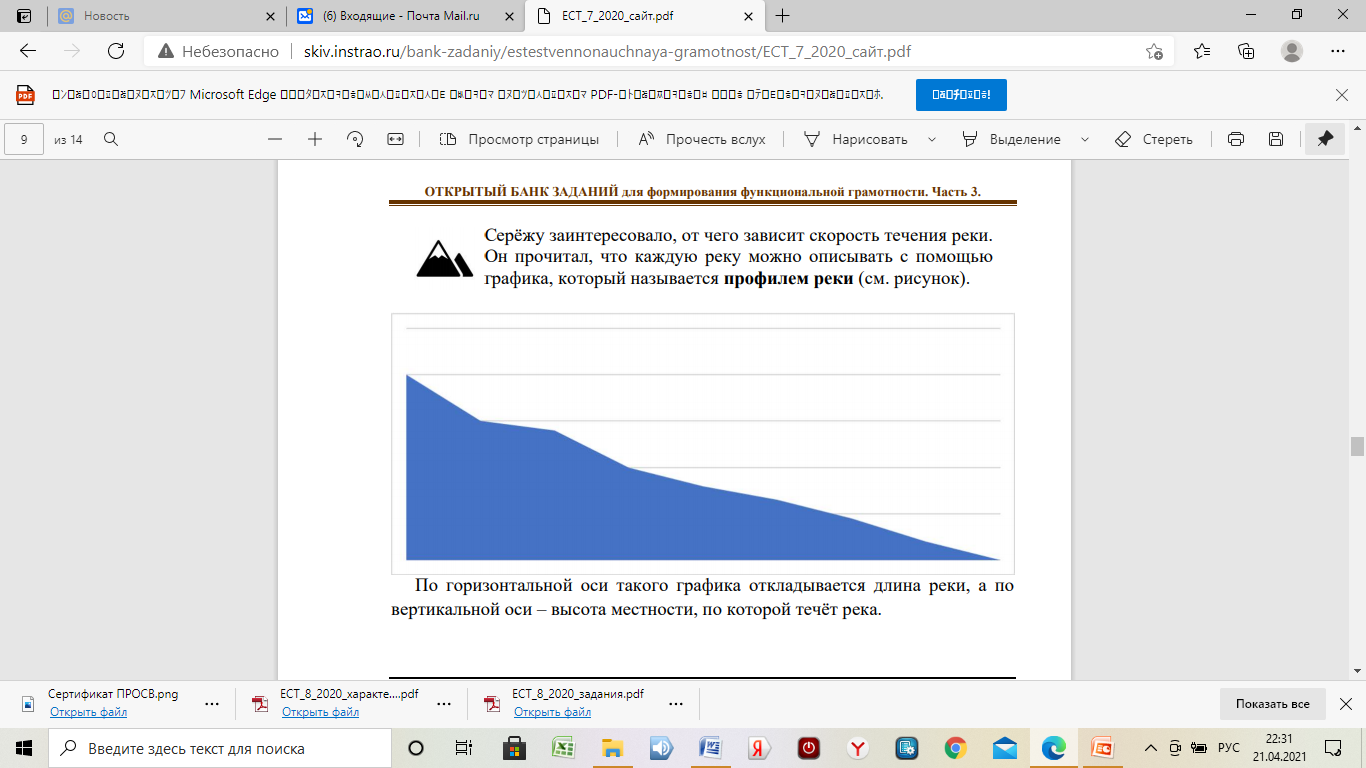Close the Входящие Mail.ru tab
The height and width of the screenshot is (768, 1366).
(508, 16)
